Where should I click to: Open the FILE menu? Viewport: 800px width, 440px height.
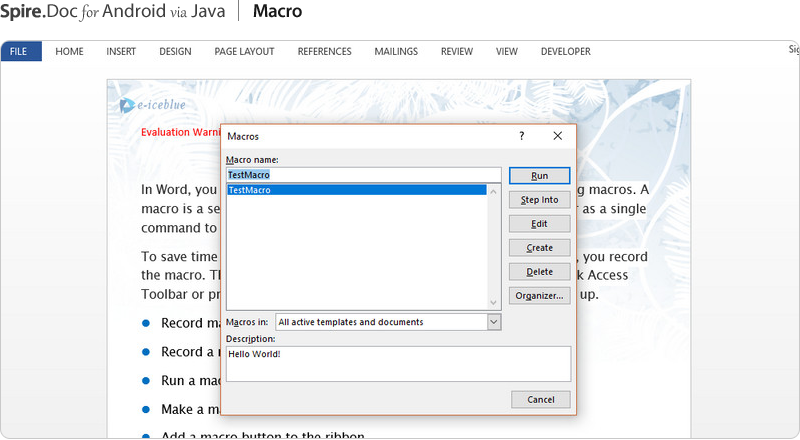(x=20, y=52)
